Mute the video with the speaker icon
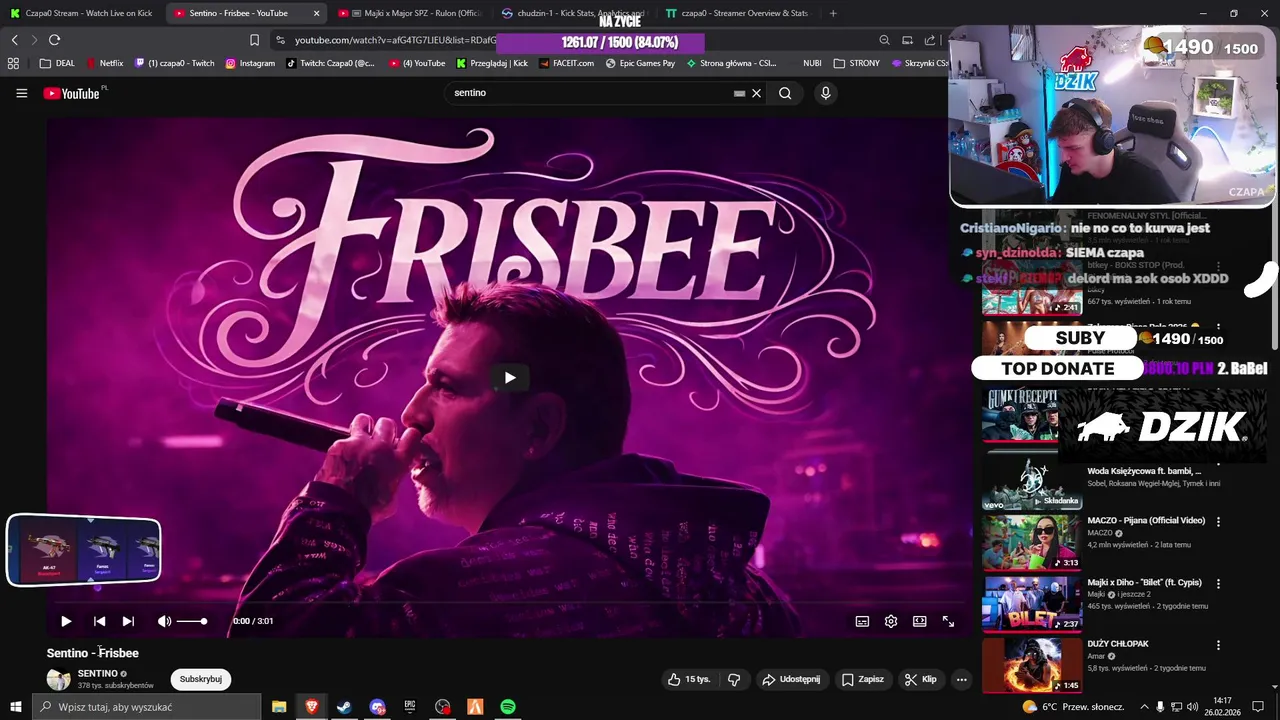The width and height of the screenshot is (1280, 720). coord(164,621)
